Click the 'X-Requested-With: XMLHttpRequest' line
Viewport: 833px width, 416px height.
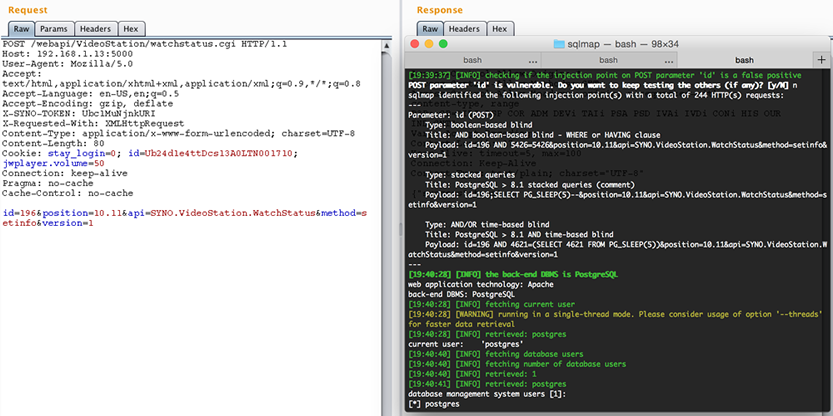(91, 123)
